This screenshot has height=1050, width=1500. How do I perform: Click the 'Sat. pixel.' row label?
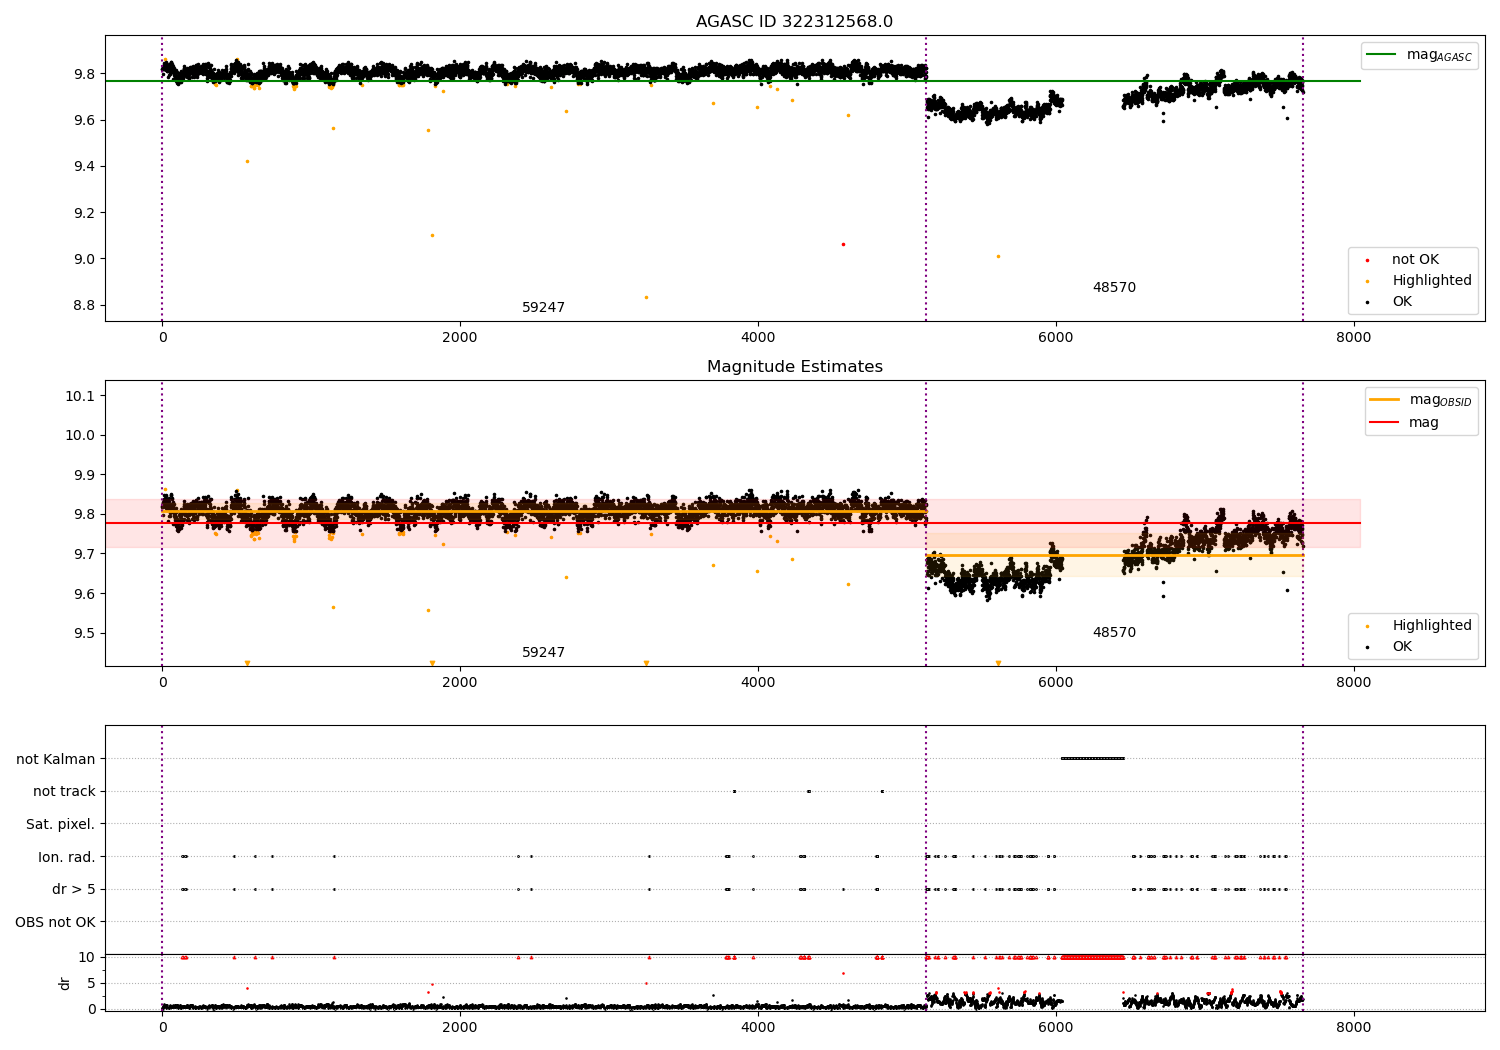(61, 825)
